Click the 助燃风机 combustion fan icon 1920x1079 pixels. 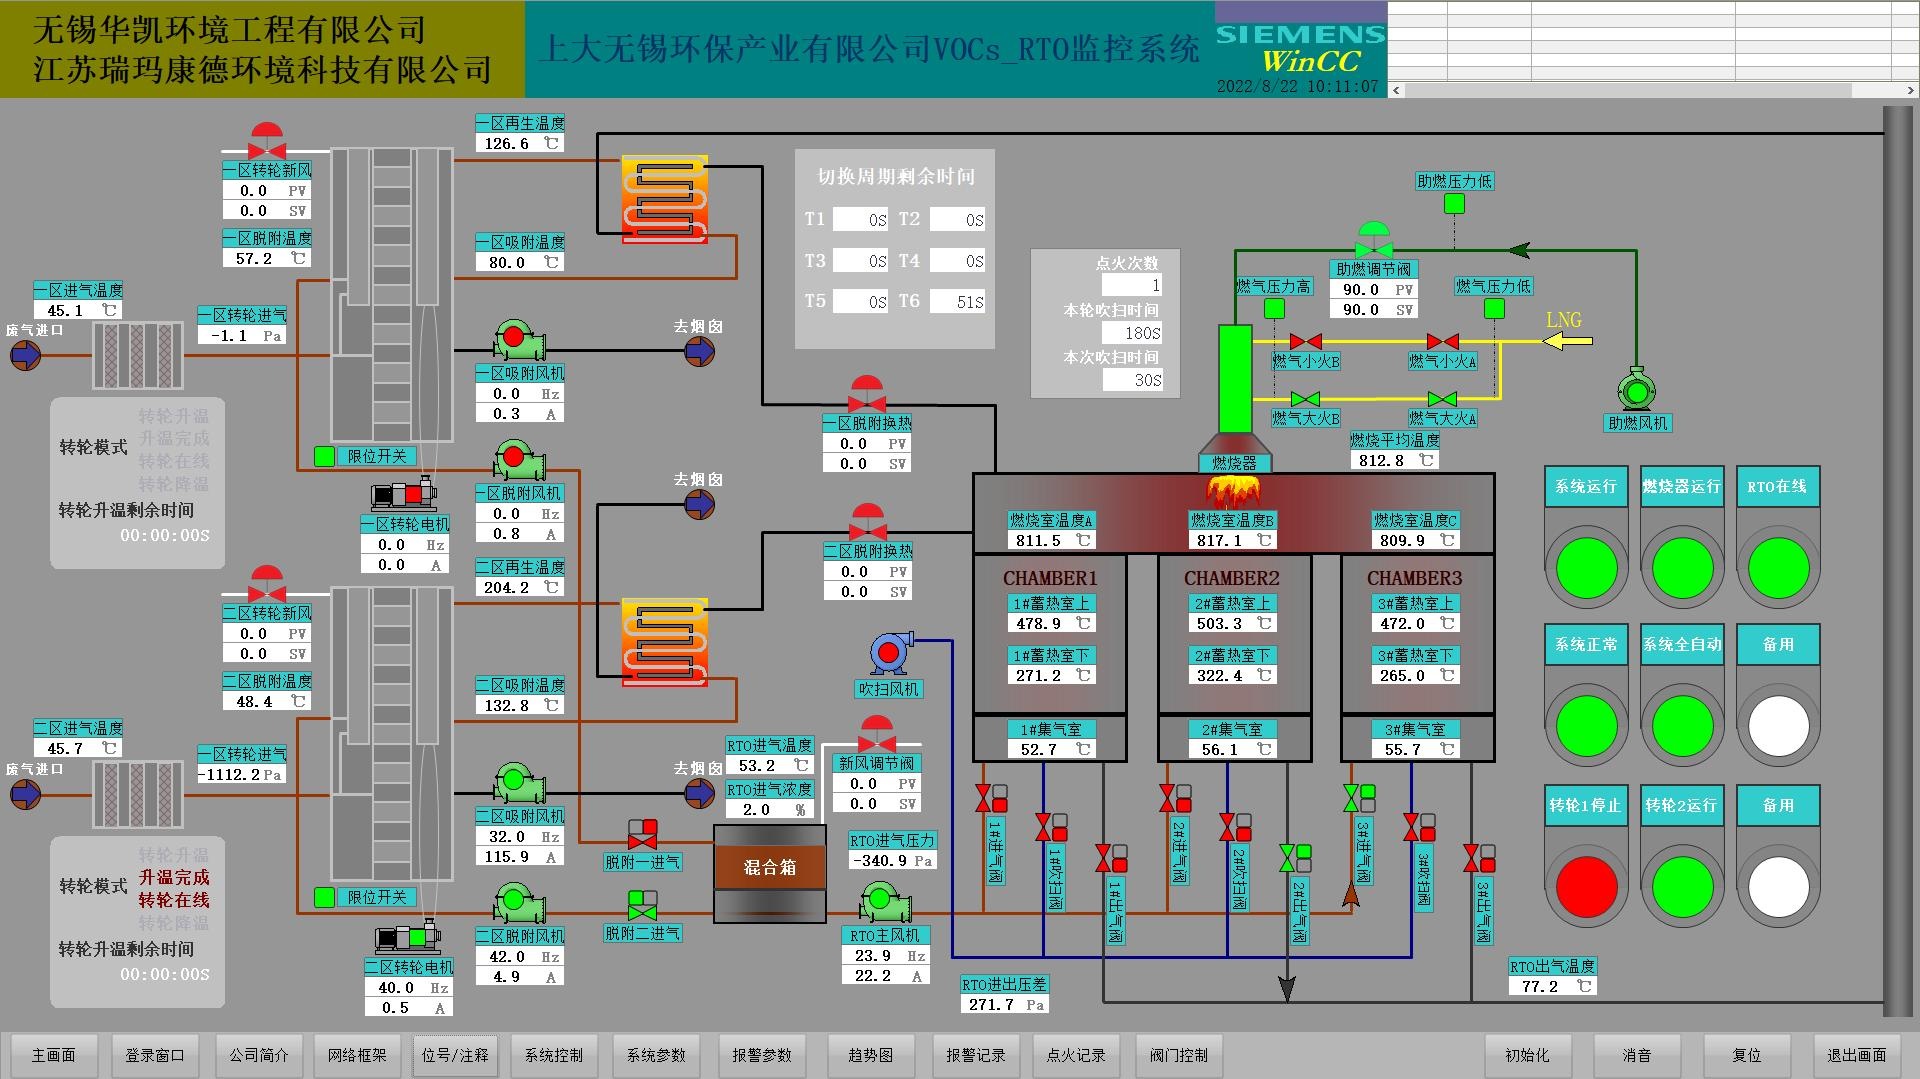(1637, 391)
